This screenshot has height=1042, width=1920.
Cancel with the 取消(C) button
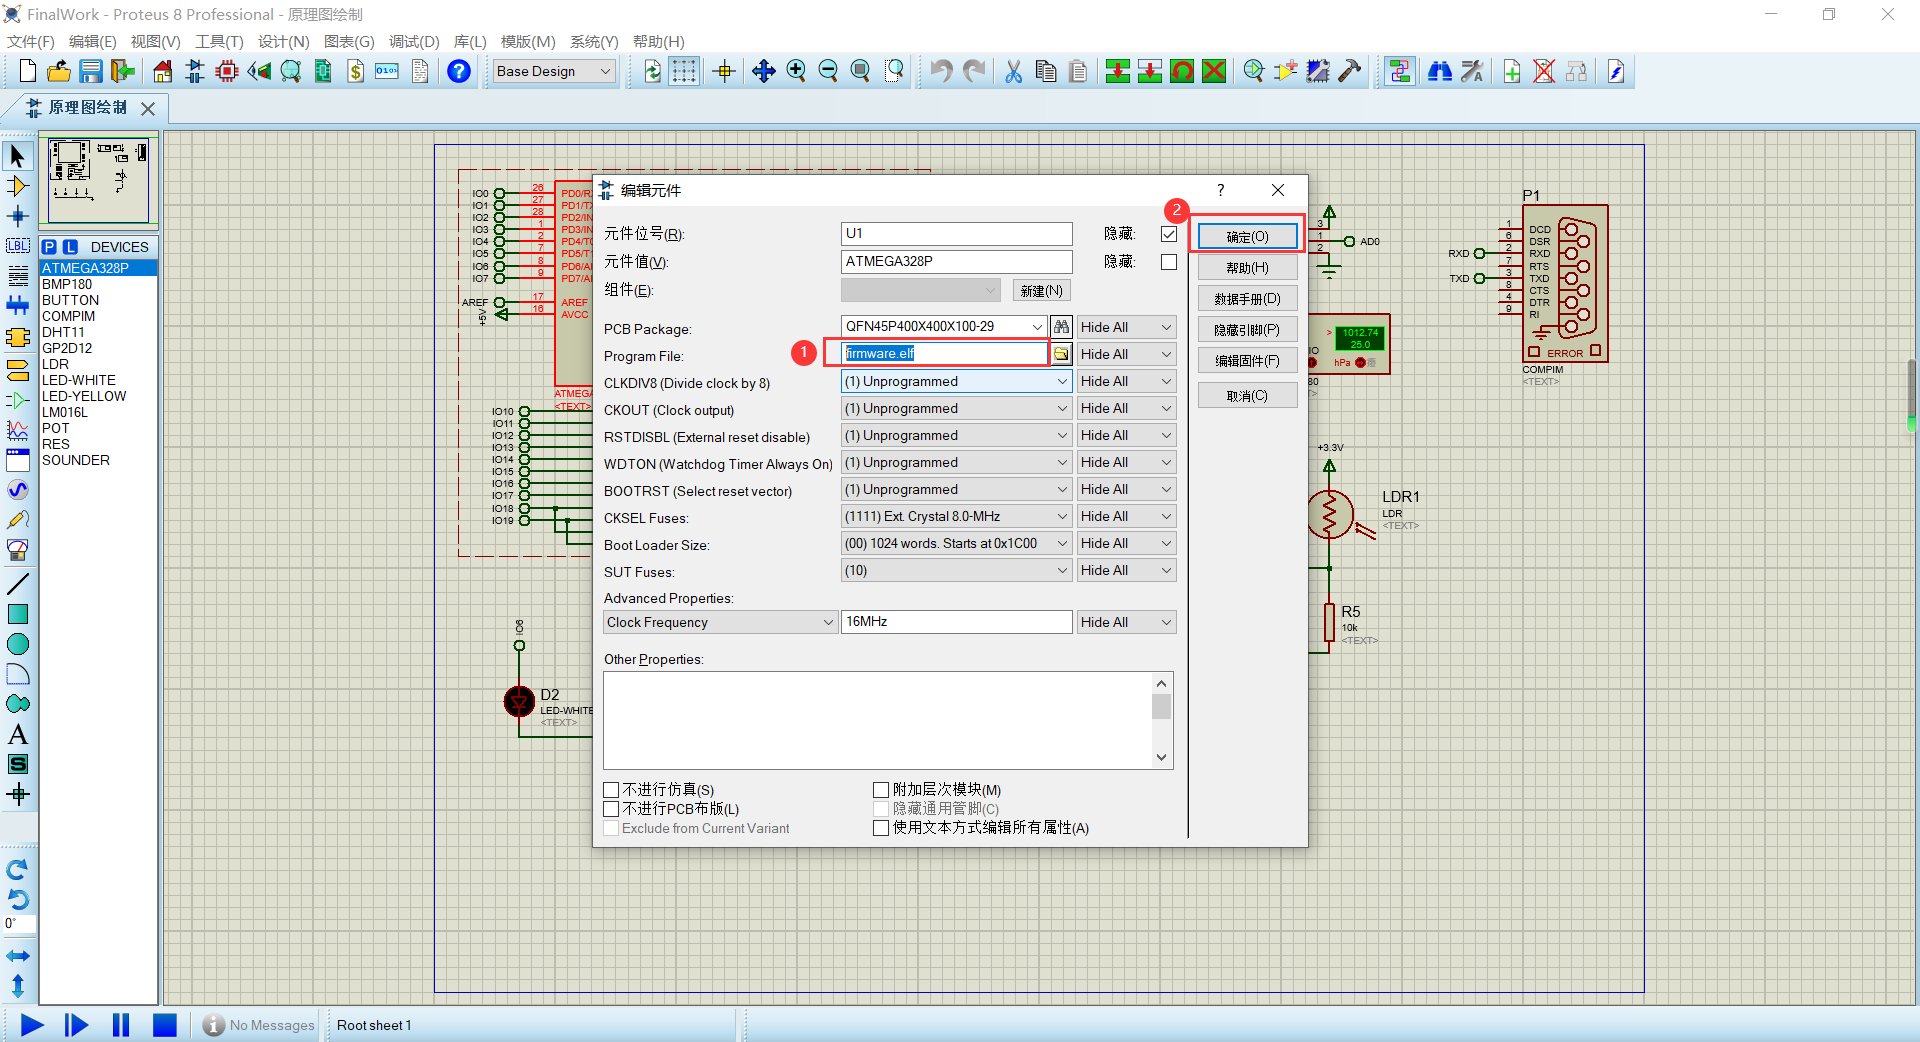[x=1247, y=396]
